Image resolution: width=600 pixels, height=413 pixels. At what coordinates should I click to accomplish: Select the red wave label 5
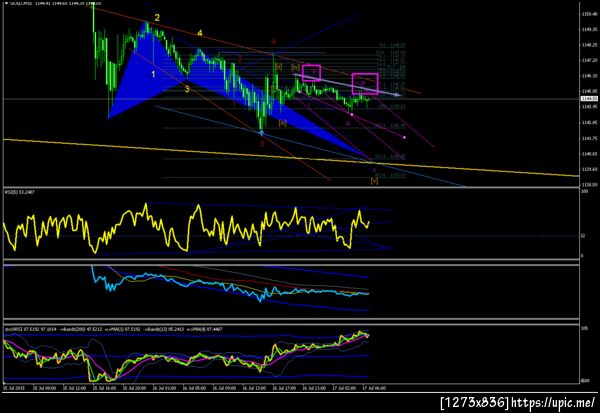pyautogui.click(x=262, y=144)
